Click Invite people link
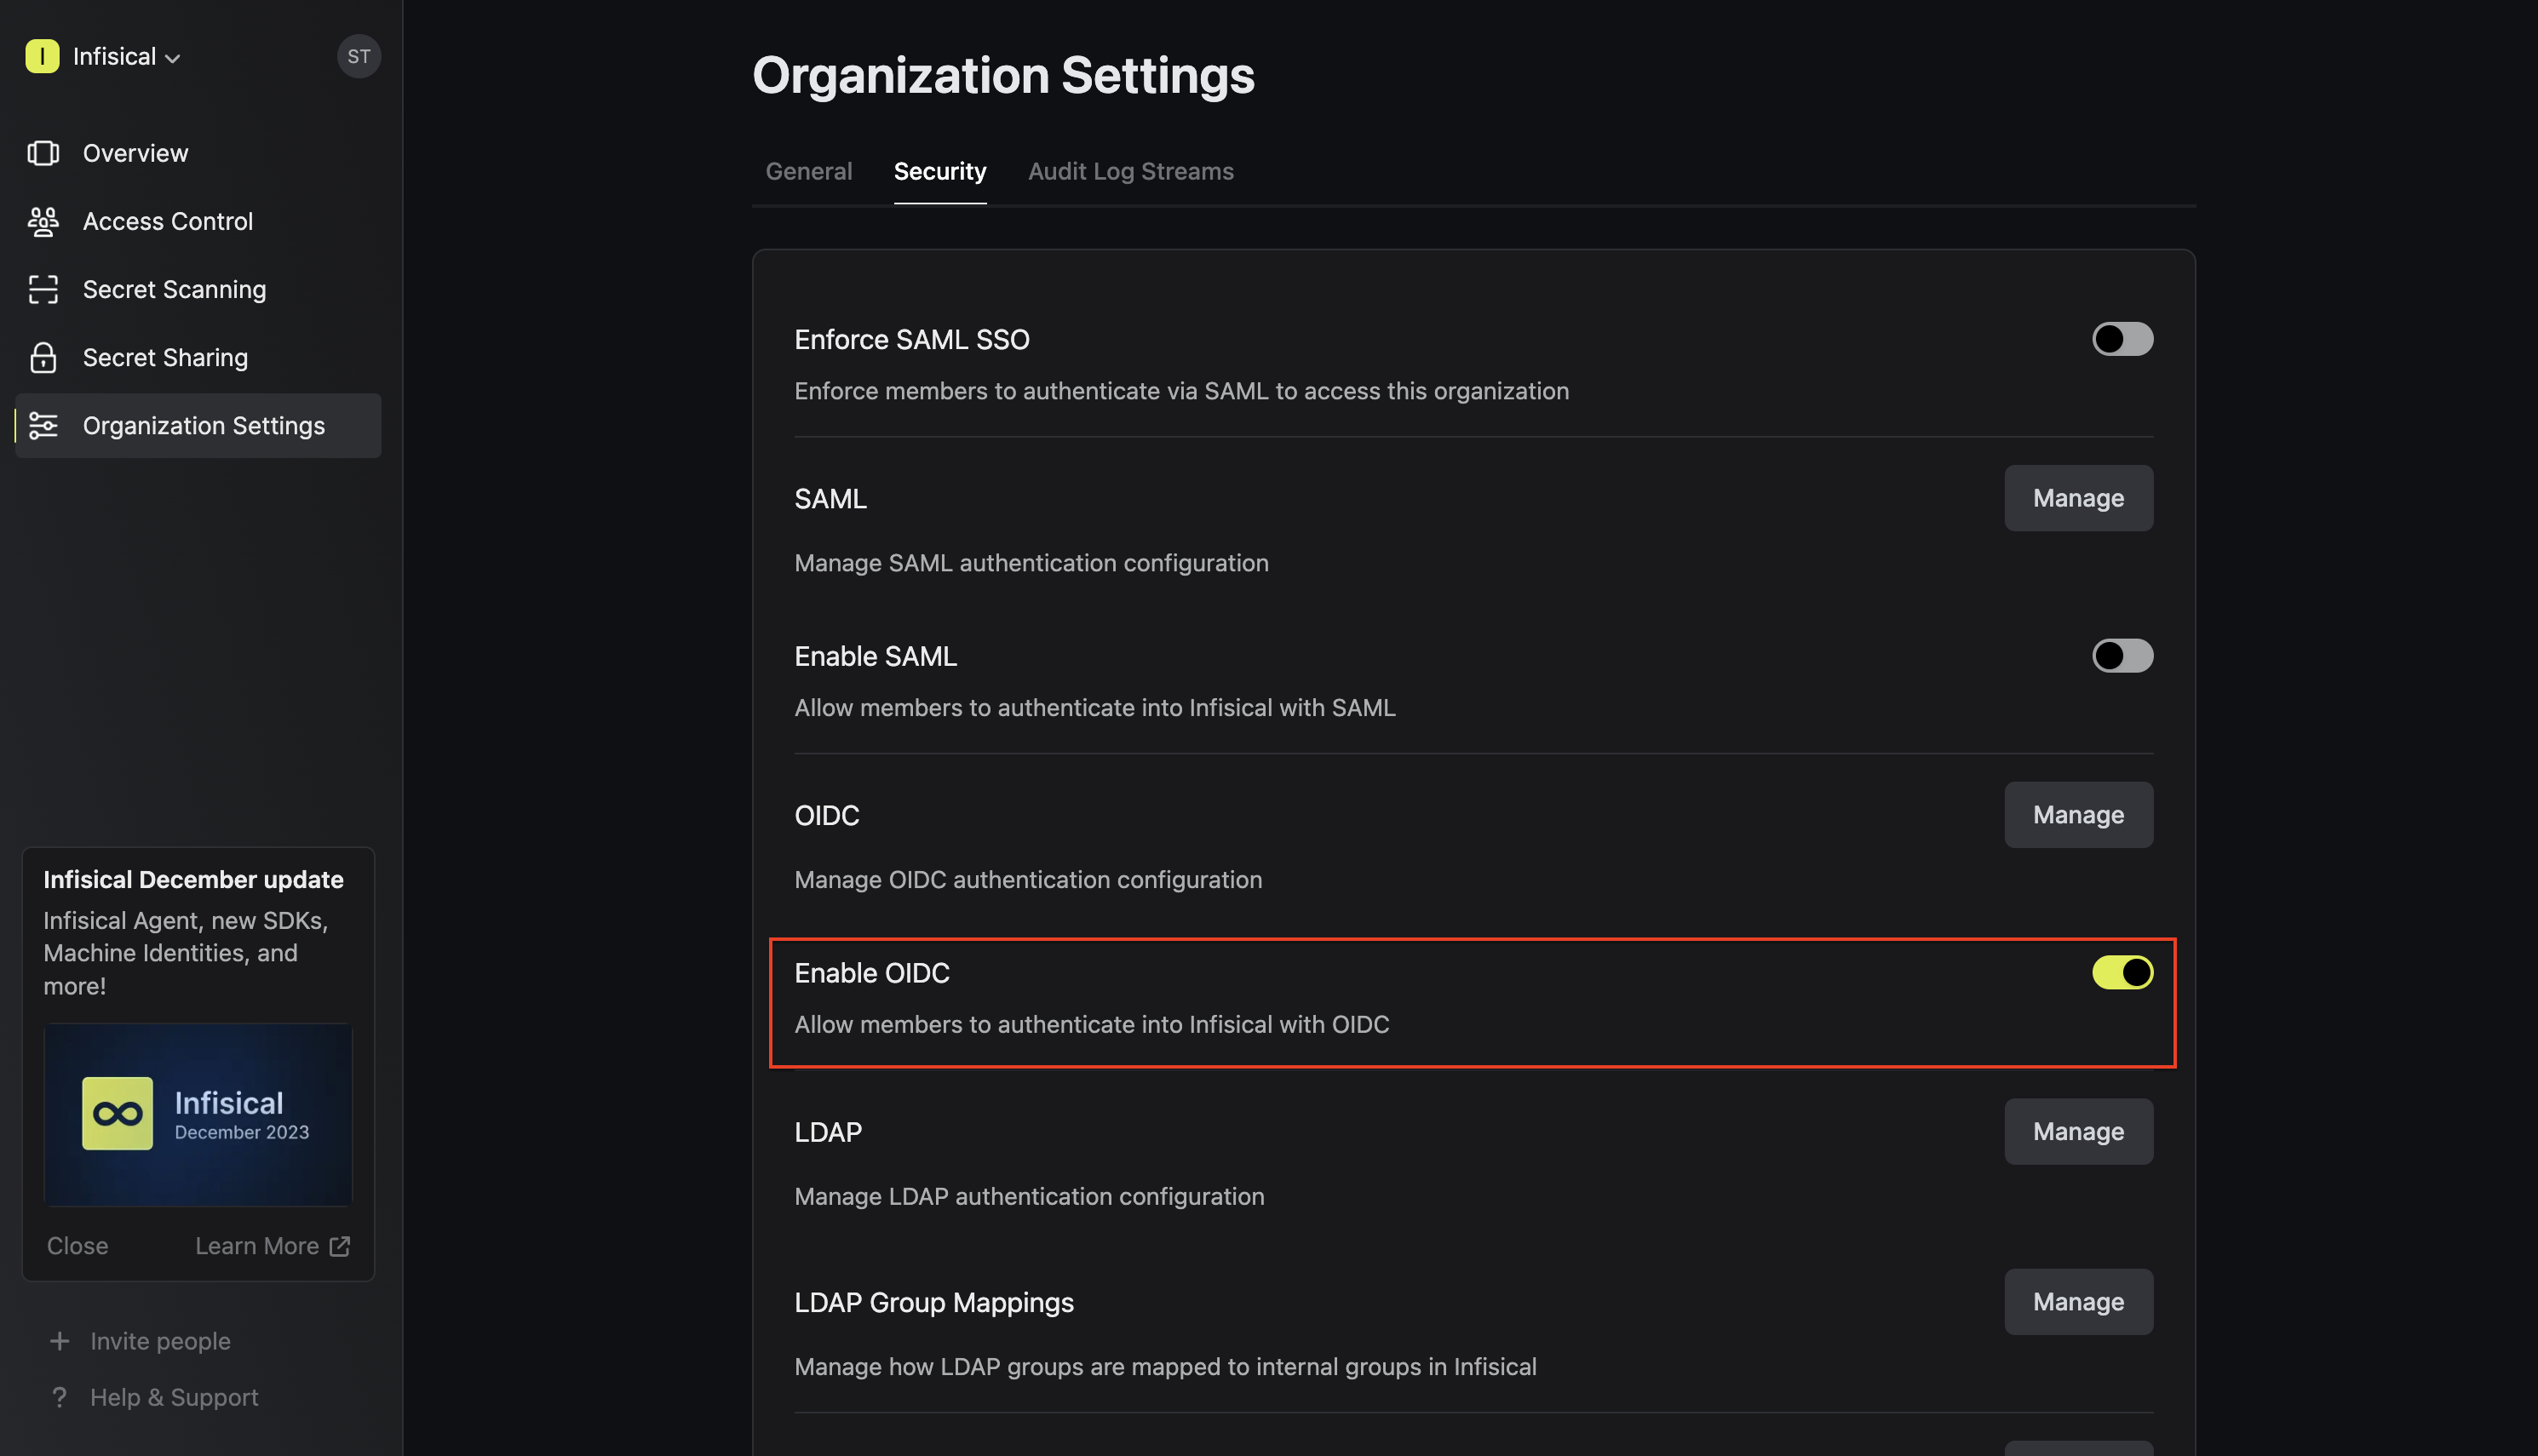Image resolution: width=2538 pixels, height=1456 pixels. pyautogui.click(x=160, y=1340)
